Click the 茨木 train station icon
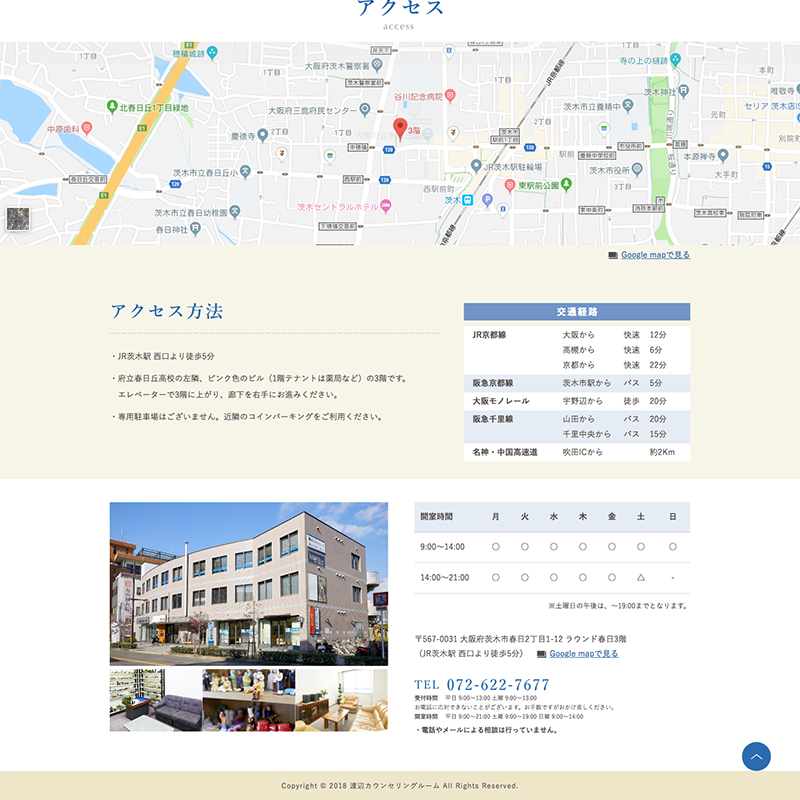800x800 pixels. click(x=467, y=200)
